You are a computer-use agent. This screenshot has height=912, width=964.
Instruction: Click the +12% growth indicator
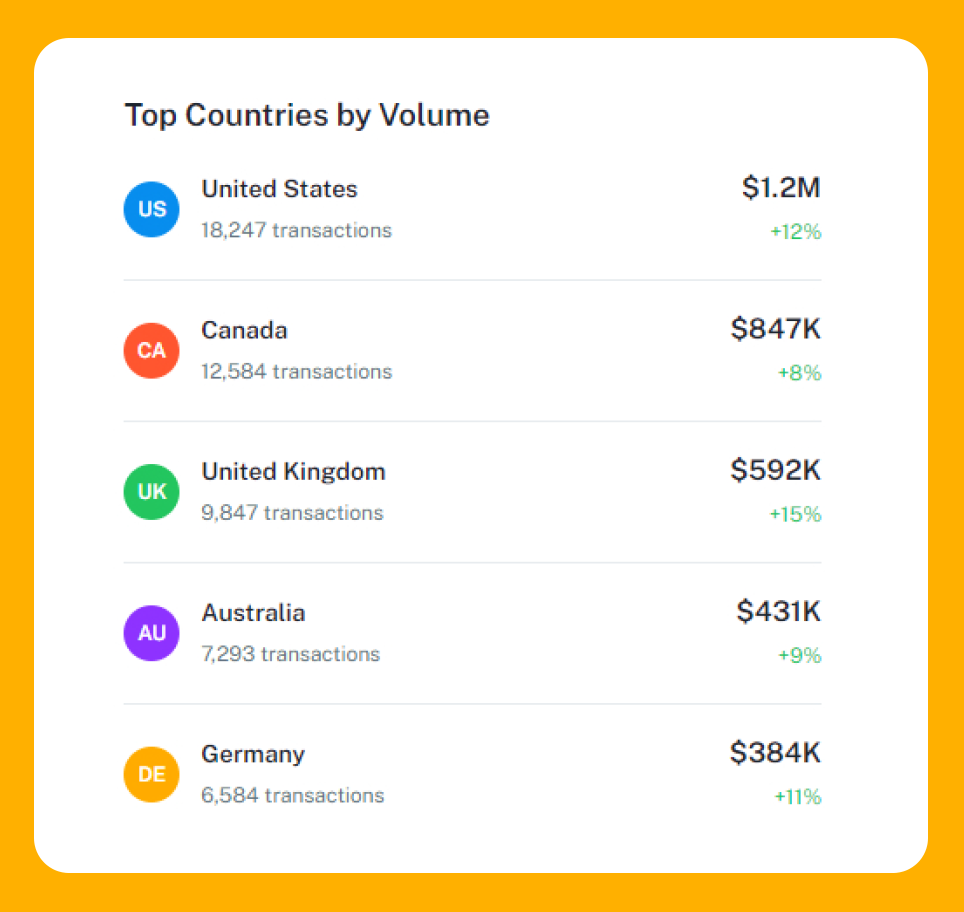[x=795, y=232]
